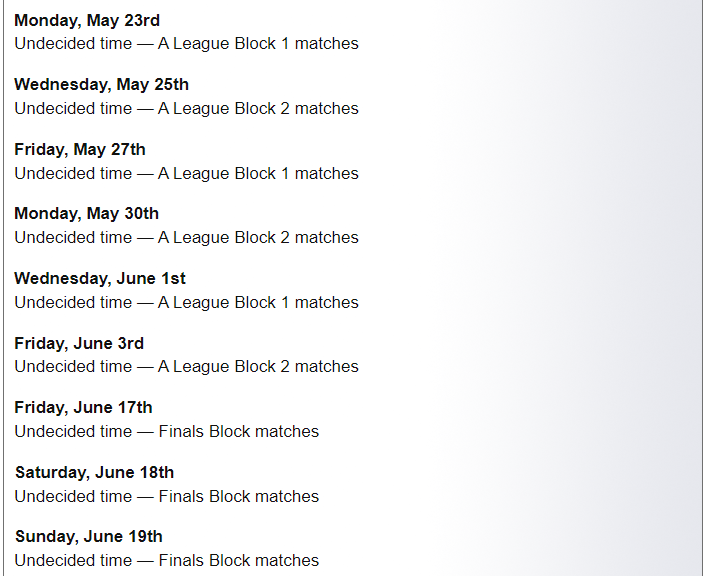Select the Finals Block line under Friday, June 17th

167,431
